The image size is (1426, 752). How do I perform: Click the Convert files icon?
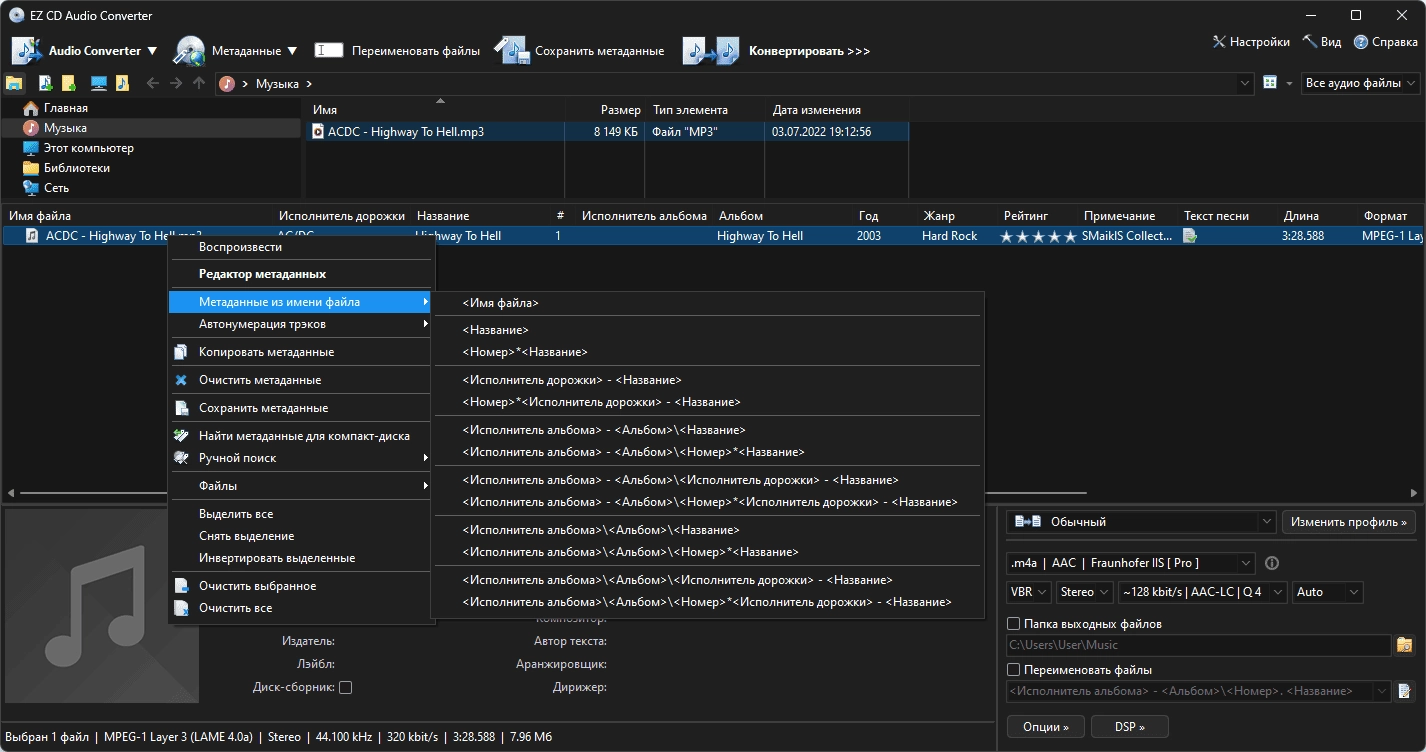point(711,51)
